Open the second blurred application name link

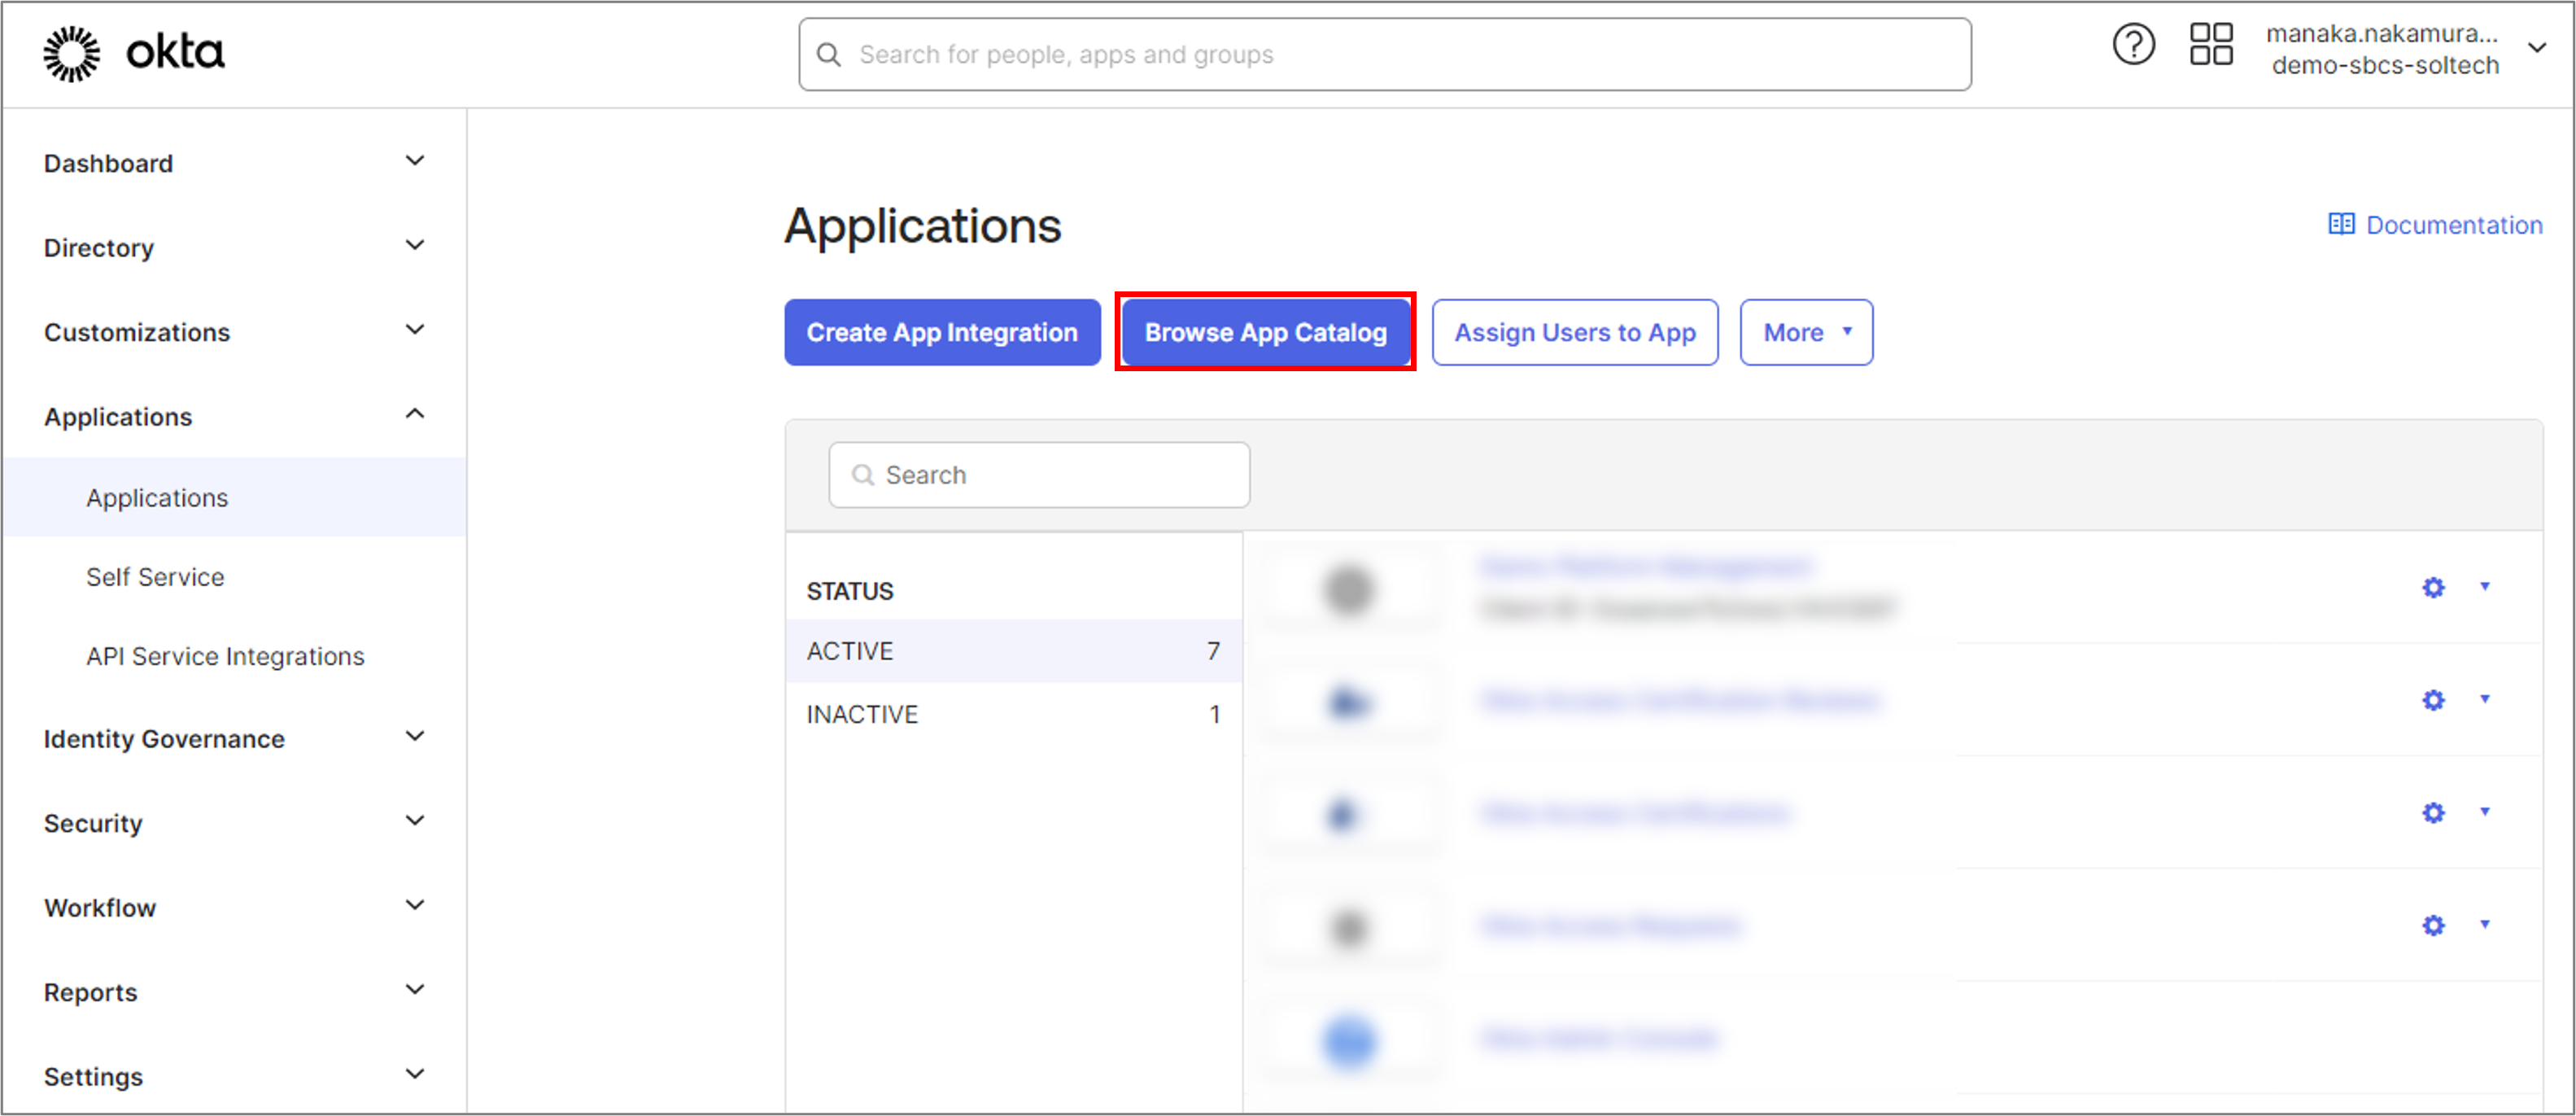click(1680, 700)
